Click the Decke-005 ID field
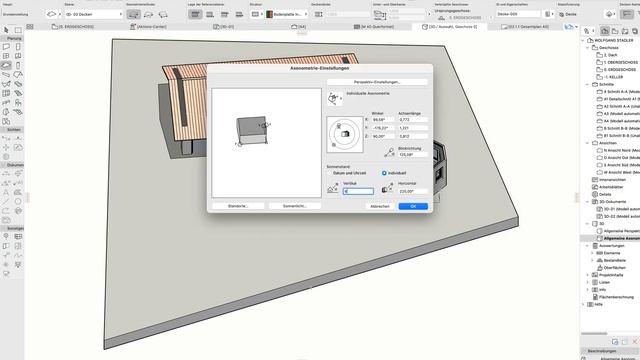This screenshot has width=640, height=360. tap(518, 14)
